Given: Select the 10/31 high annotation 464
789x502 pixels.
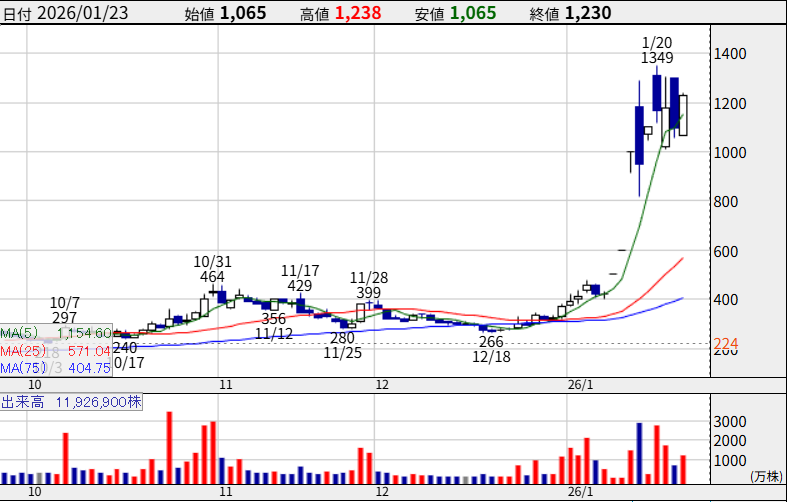Looking at the screenshot, I should 212,277.
